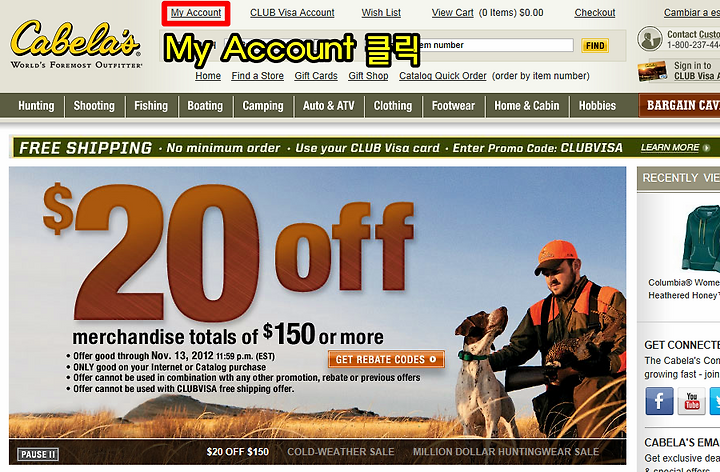Click the Contact Customer Service icon

[649, 39]
